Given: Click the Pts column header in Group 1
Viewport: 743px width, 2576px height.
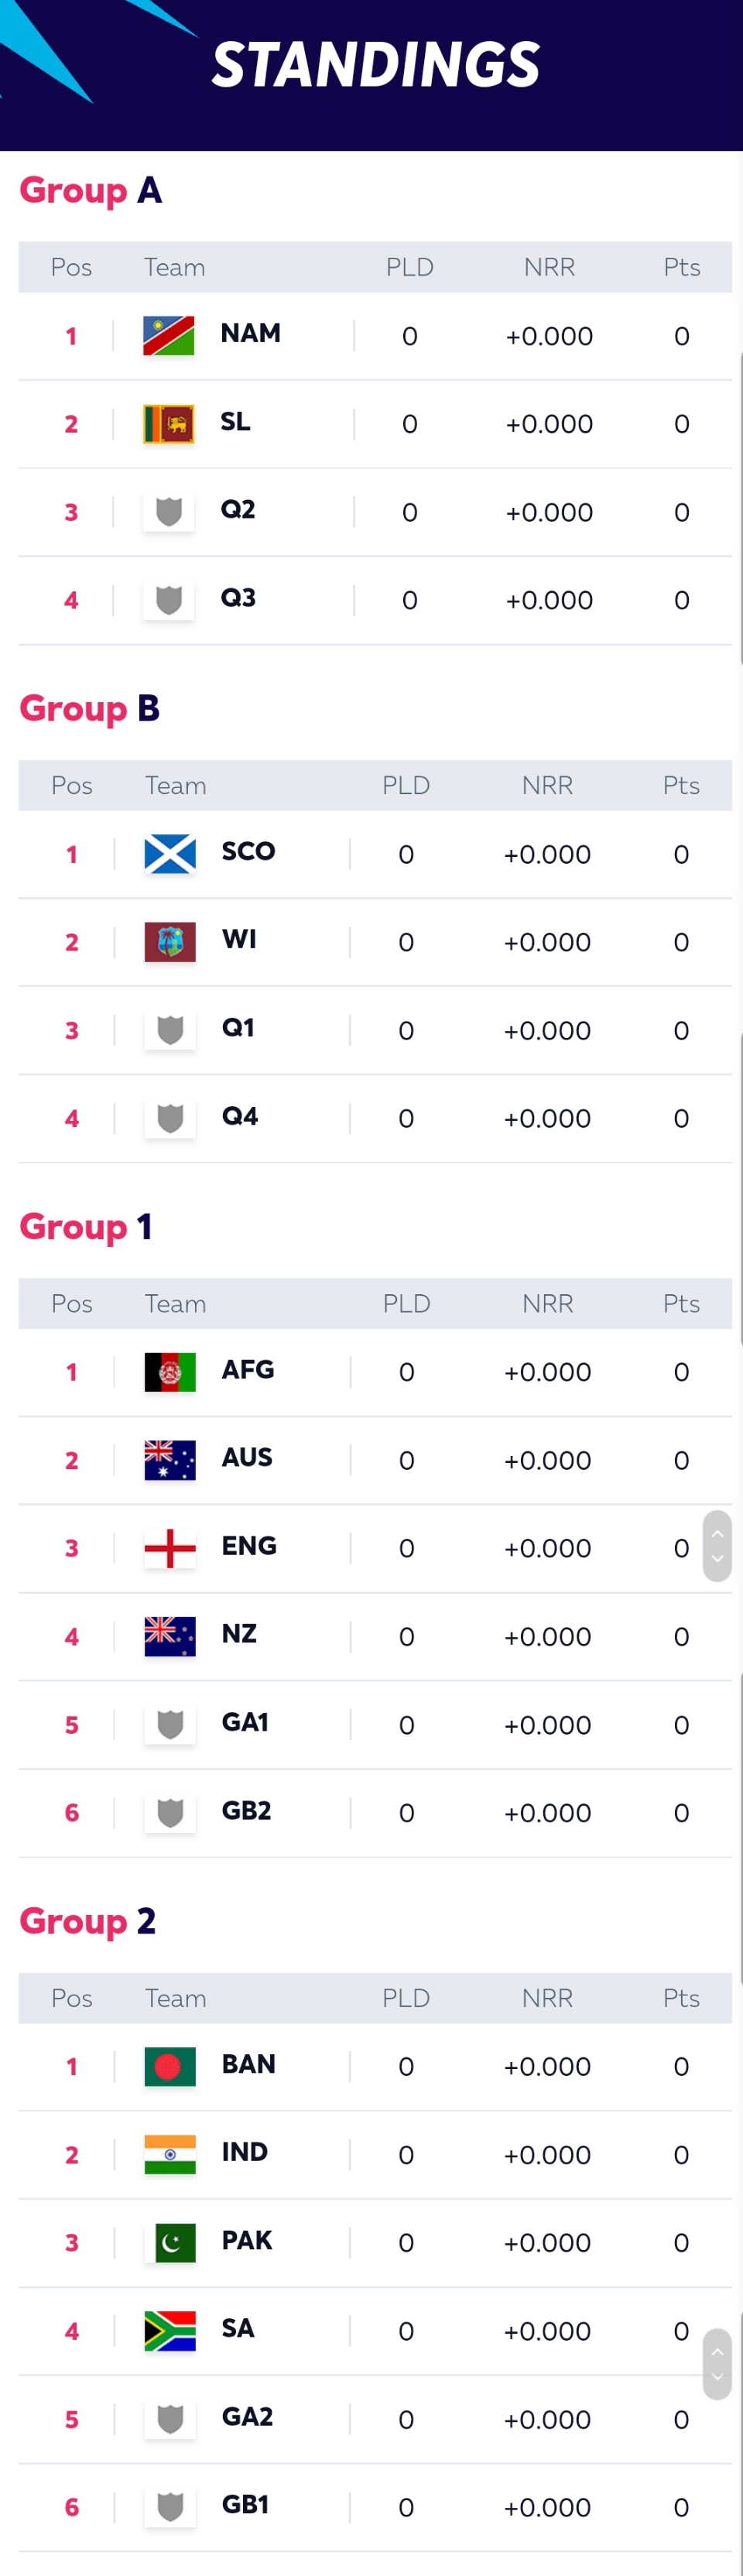Looking at the screenshot, I should [681, 1304].
